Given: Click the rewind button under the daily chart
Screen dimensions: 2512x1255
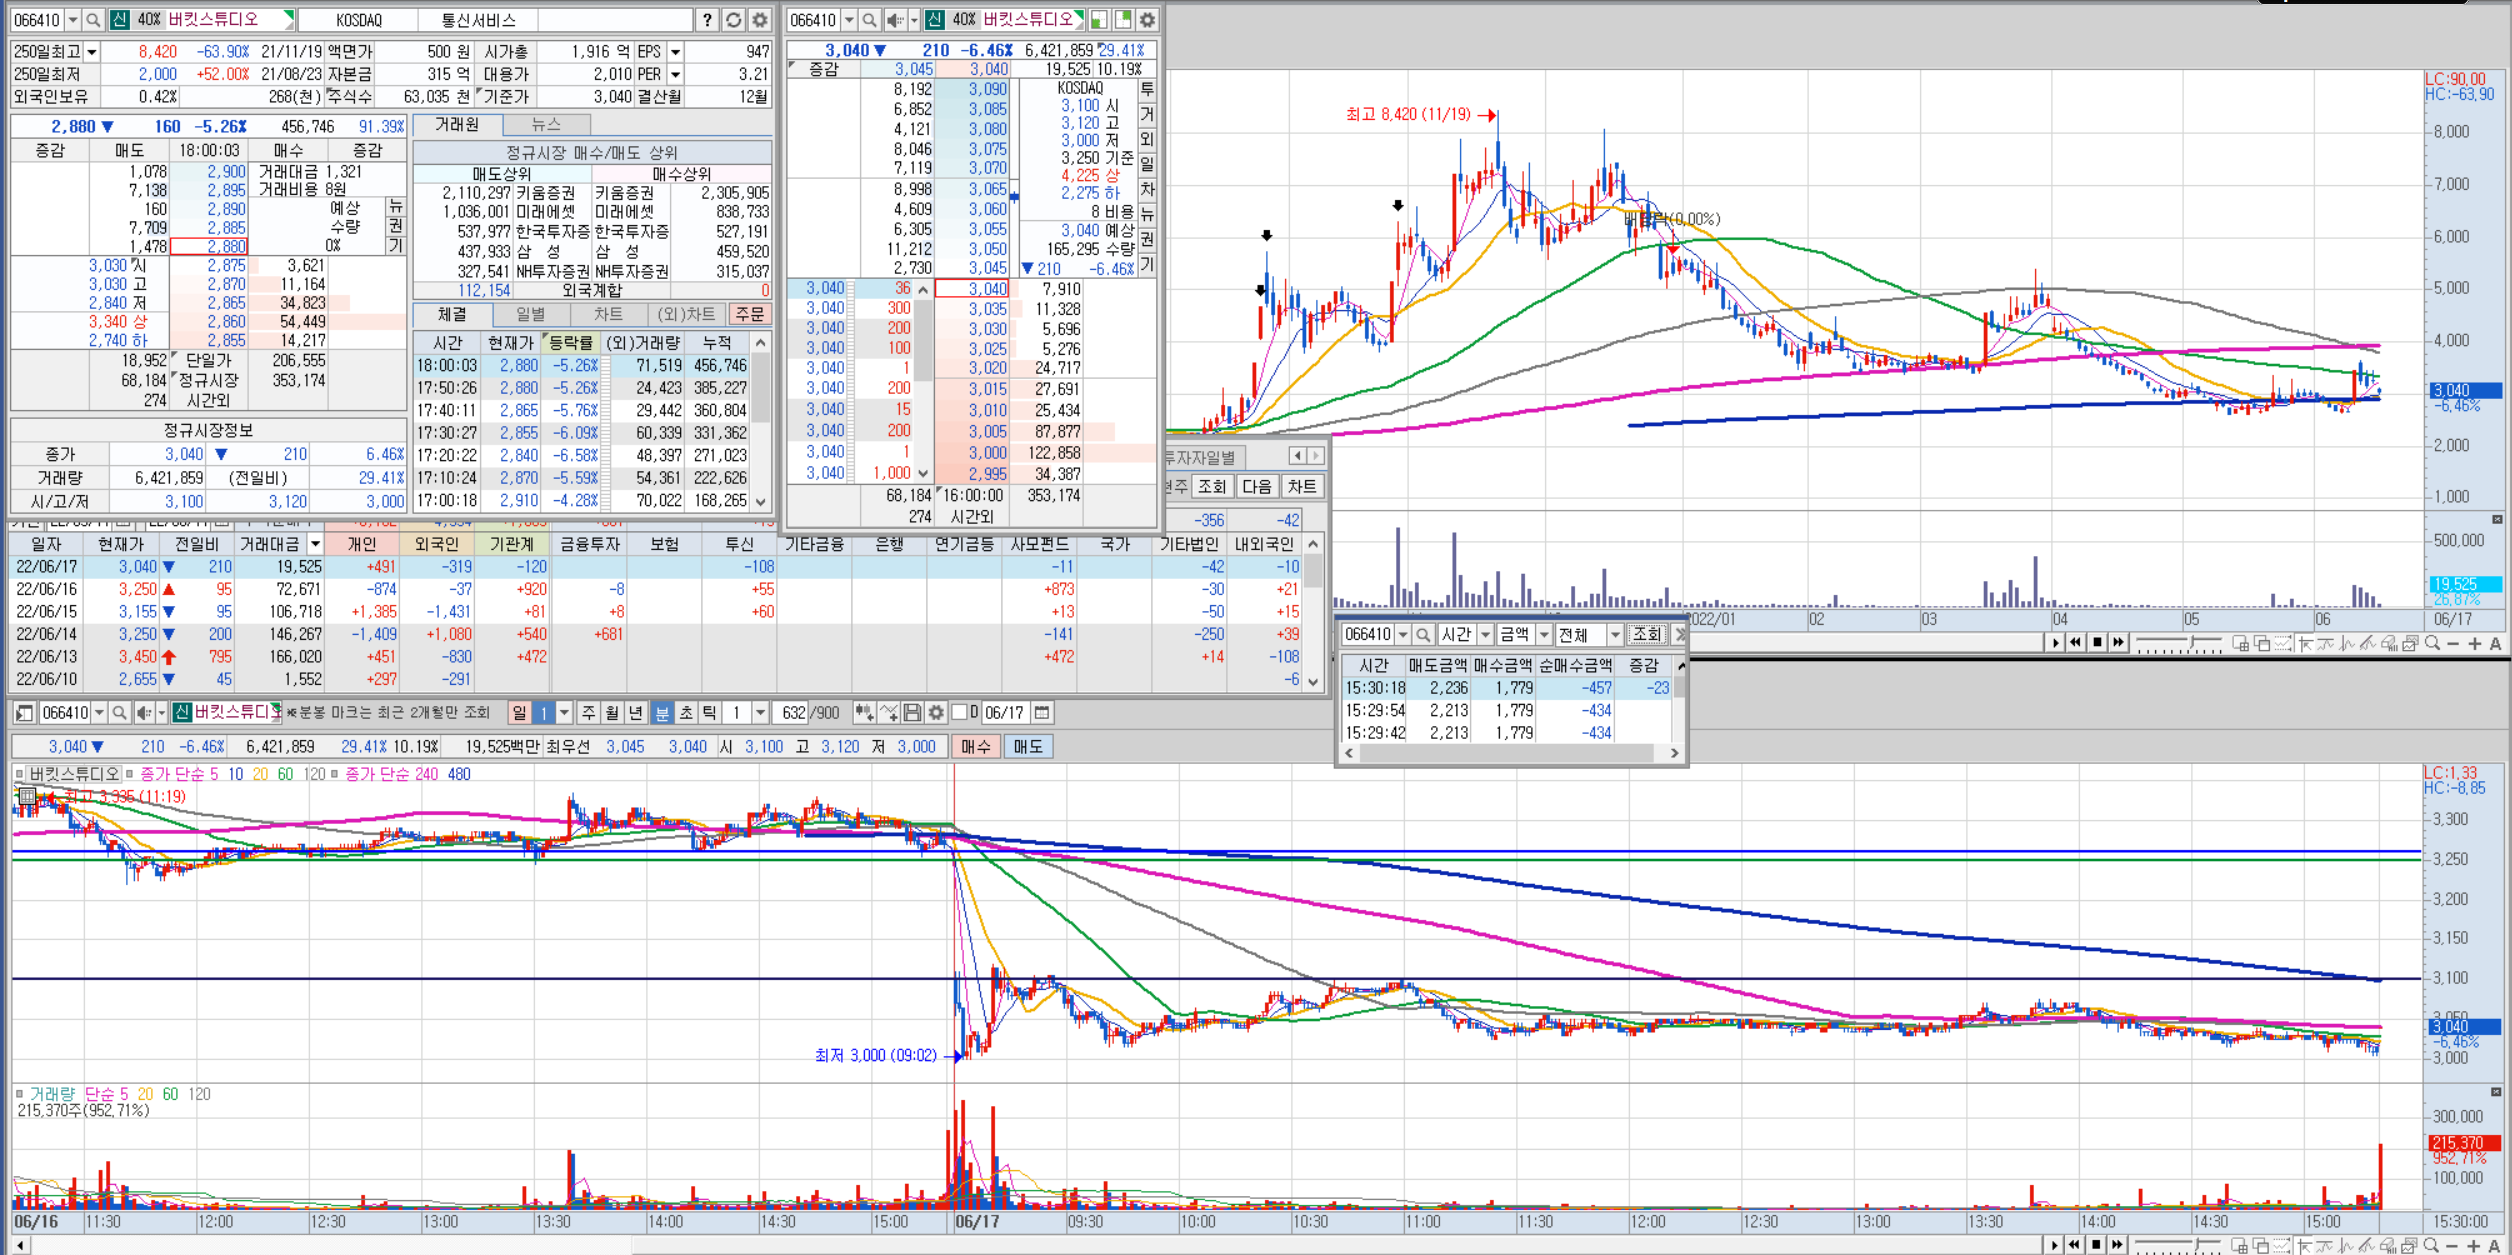Looking at the screenshot, I should point(2076,642).
